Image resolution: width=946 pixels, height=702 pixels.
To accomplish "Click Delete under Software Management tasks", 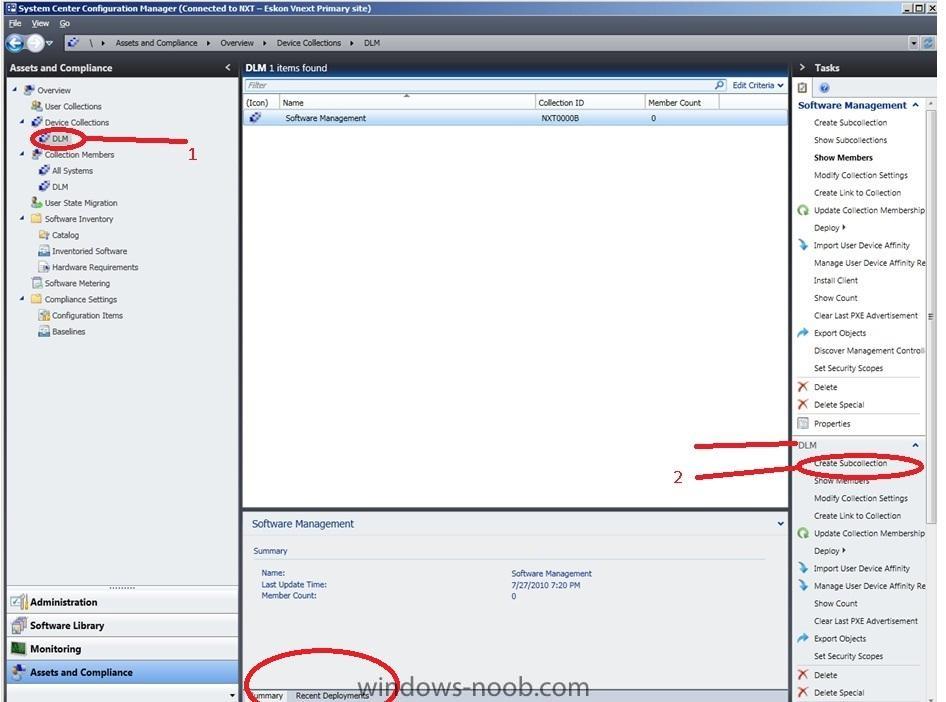I will [825, 387].
